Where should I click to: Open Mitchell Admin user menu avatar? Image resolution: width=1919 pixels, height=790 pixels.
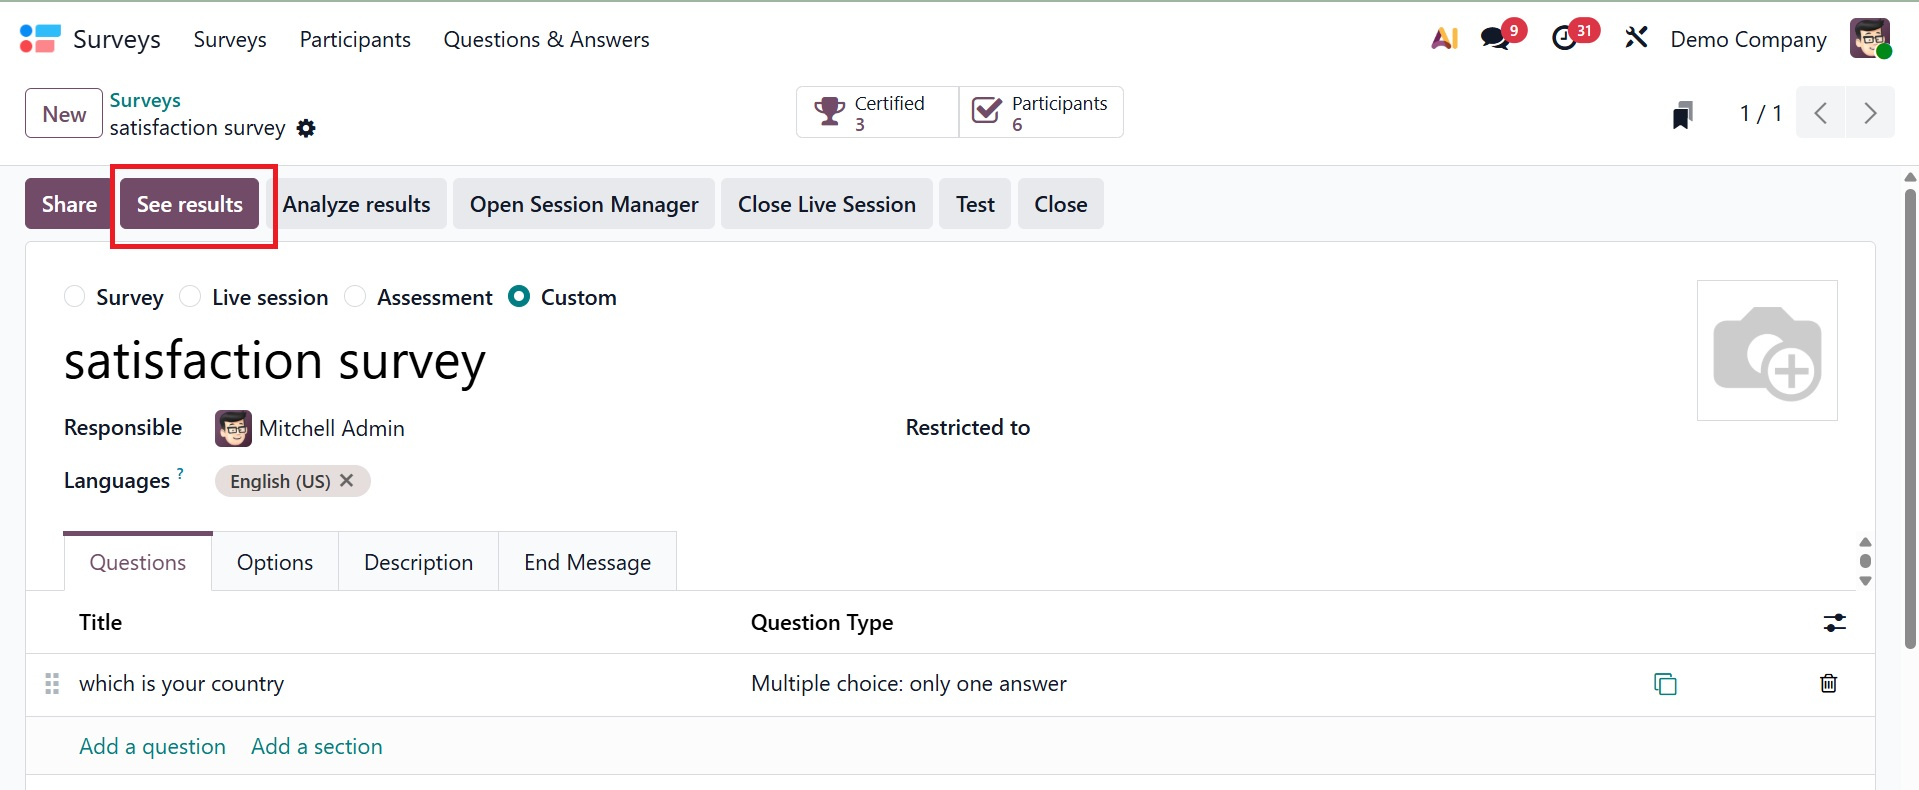coord(1869,39)
